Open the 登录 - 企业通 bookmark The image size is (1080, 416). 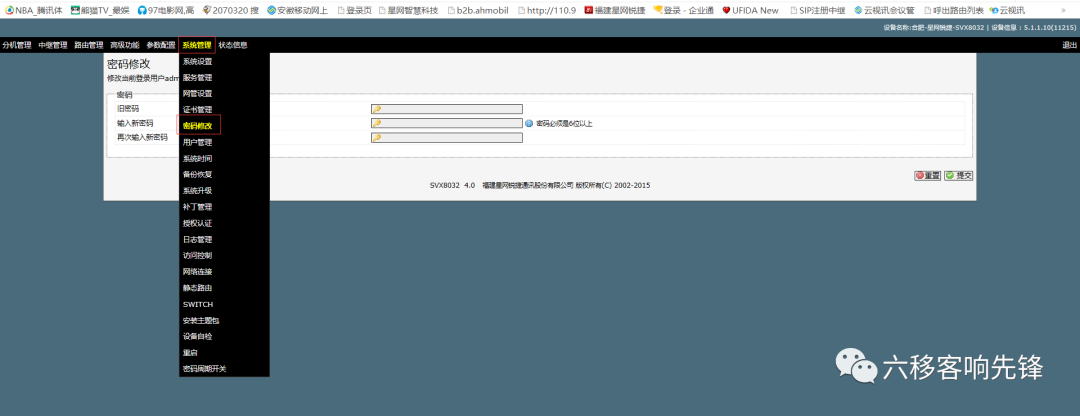(x=683, y=10)
